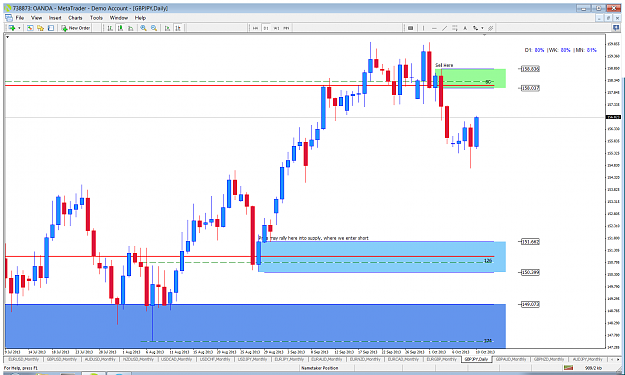Select the D1 timeframe button
The width and height of the screenshot is (625, 375).
click(x=266, y=28)
